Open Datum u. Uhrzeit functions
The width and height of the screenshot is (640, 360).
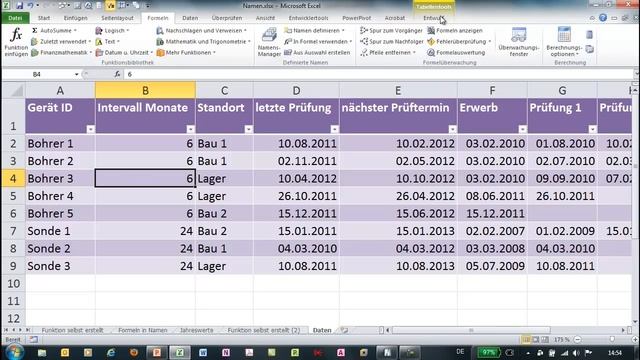click(124, 53)
